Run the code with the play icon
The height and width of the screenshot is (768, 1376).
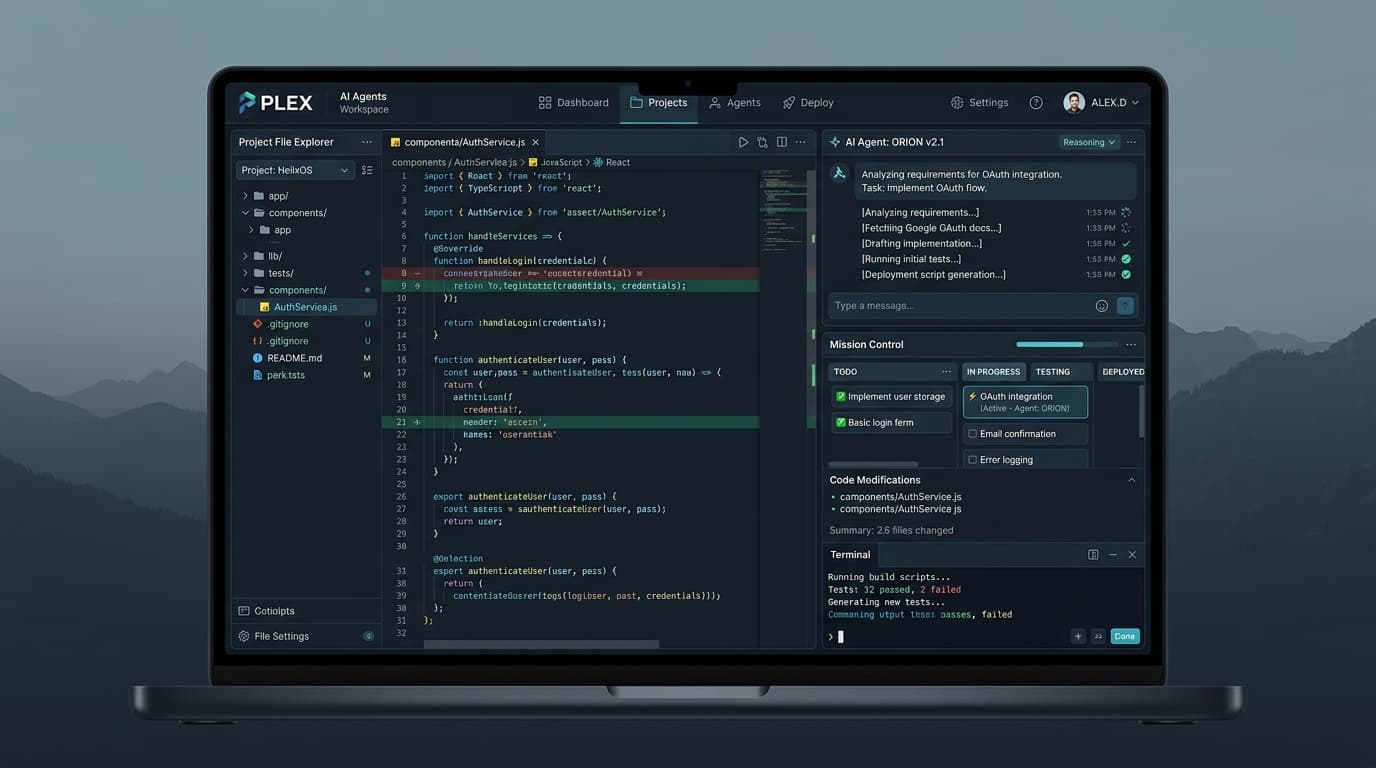pyautogui.click(x=743, y=142)
